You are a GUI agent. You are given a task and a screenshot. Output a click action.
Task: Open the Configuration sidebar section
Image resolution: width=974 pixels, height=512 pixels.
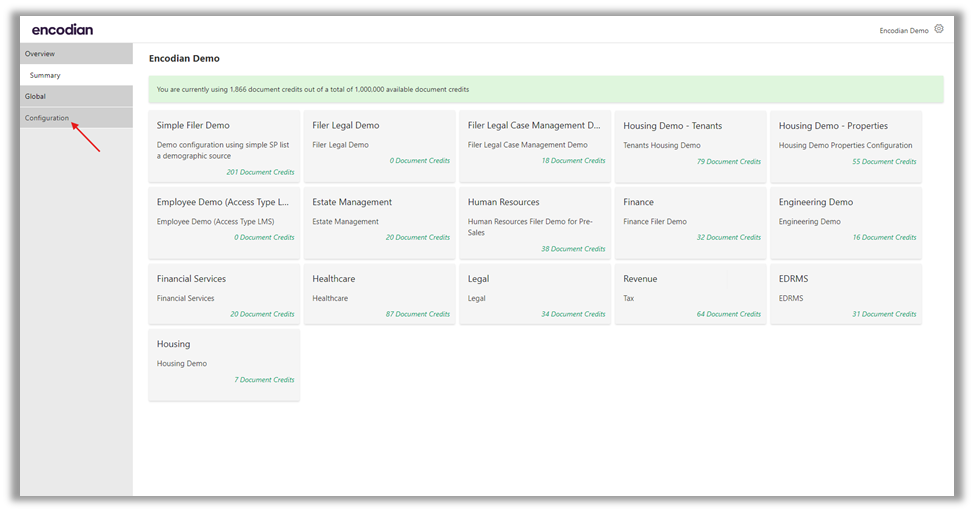(47, 118)
